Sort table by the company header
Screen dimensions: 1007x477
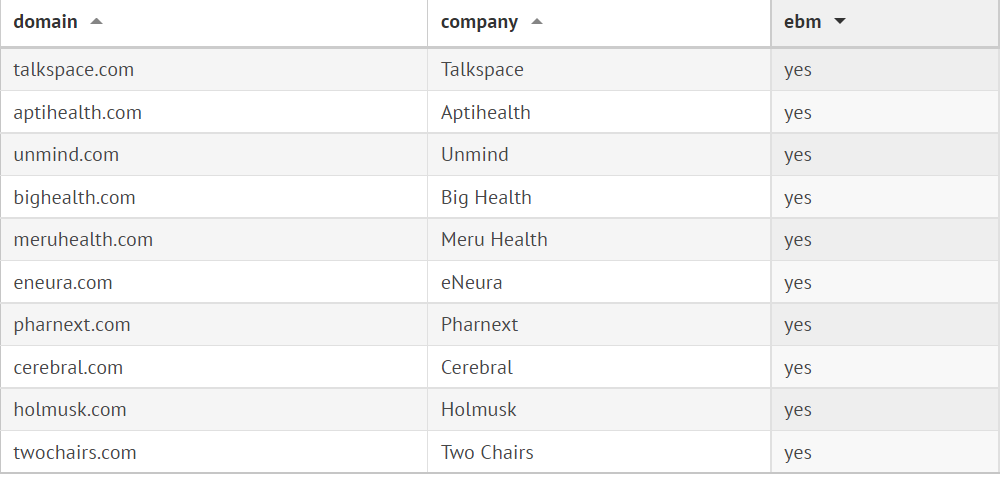coord(479,22)
